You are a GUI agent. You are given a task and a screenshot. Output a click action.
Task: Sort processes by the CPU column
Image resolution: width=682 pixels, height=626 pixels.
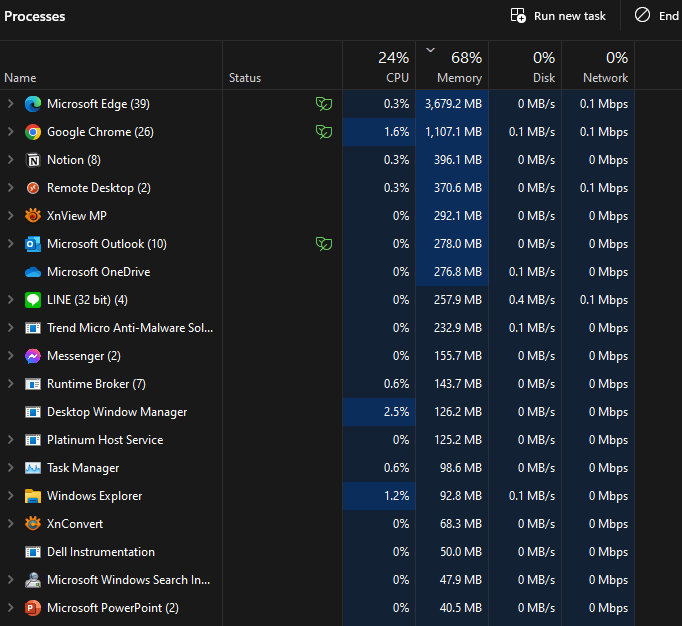coord(379,66)
